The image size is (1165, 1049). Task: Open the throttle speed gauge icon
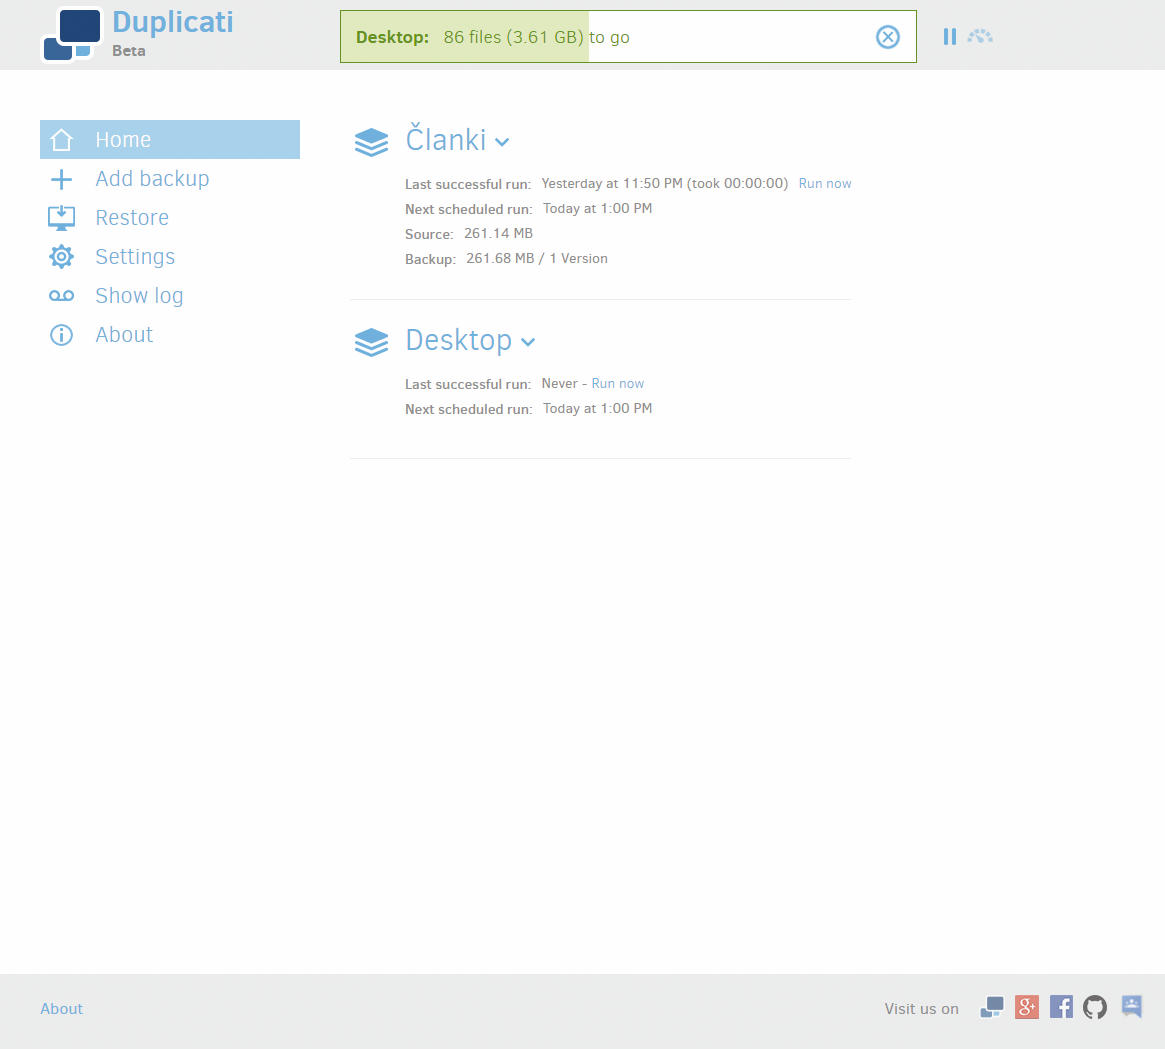pos(980,36)
